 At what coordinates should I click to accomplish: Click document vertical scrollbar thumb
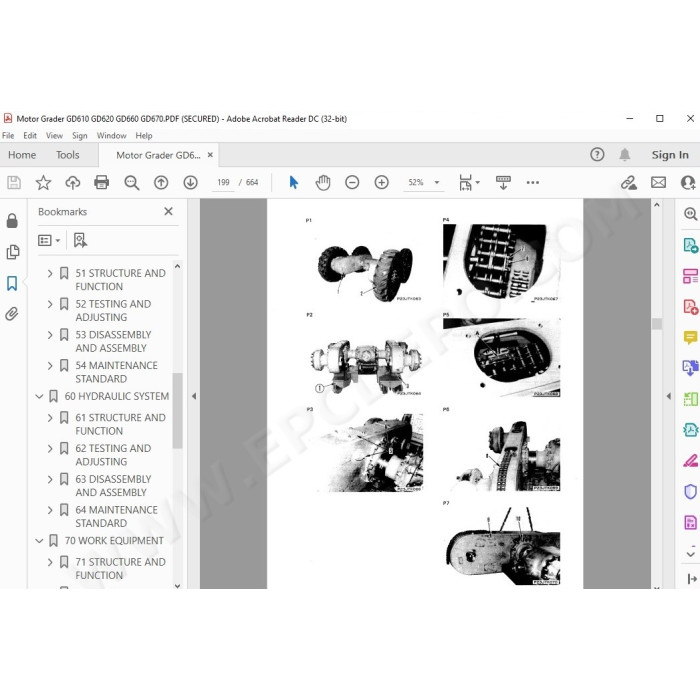(657, 324)
